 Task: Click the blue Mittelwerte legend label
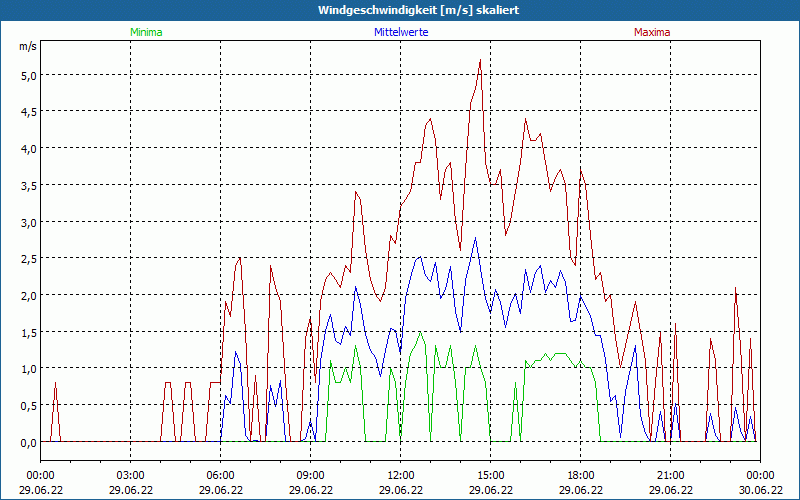point(401,32)
